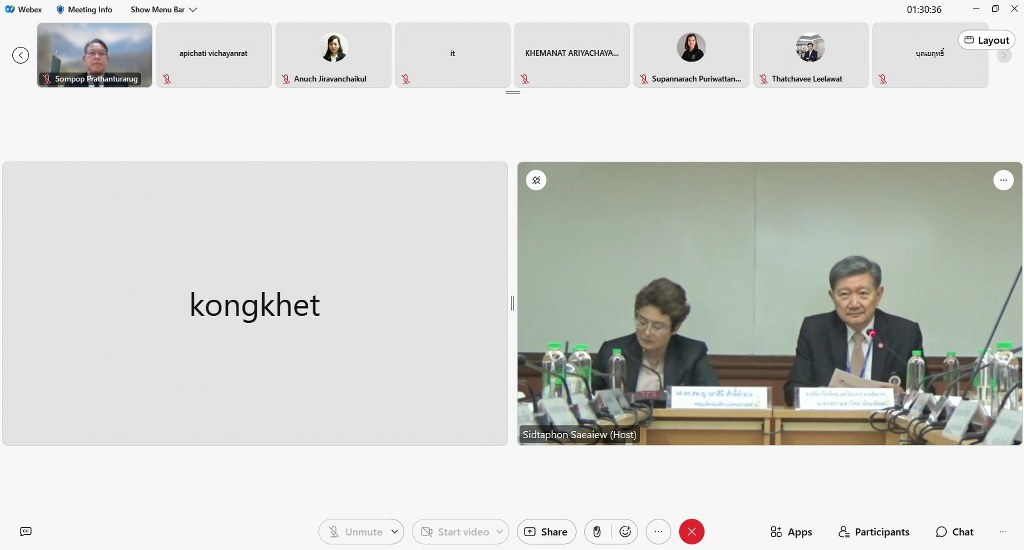The height and width of the screenshot is (550, 1024).
Task: Open more options ellipsis beside the reactions button
Action: pyautogui.click(x=658, y=532)
